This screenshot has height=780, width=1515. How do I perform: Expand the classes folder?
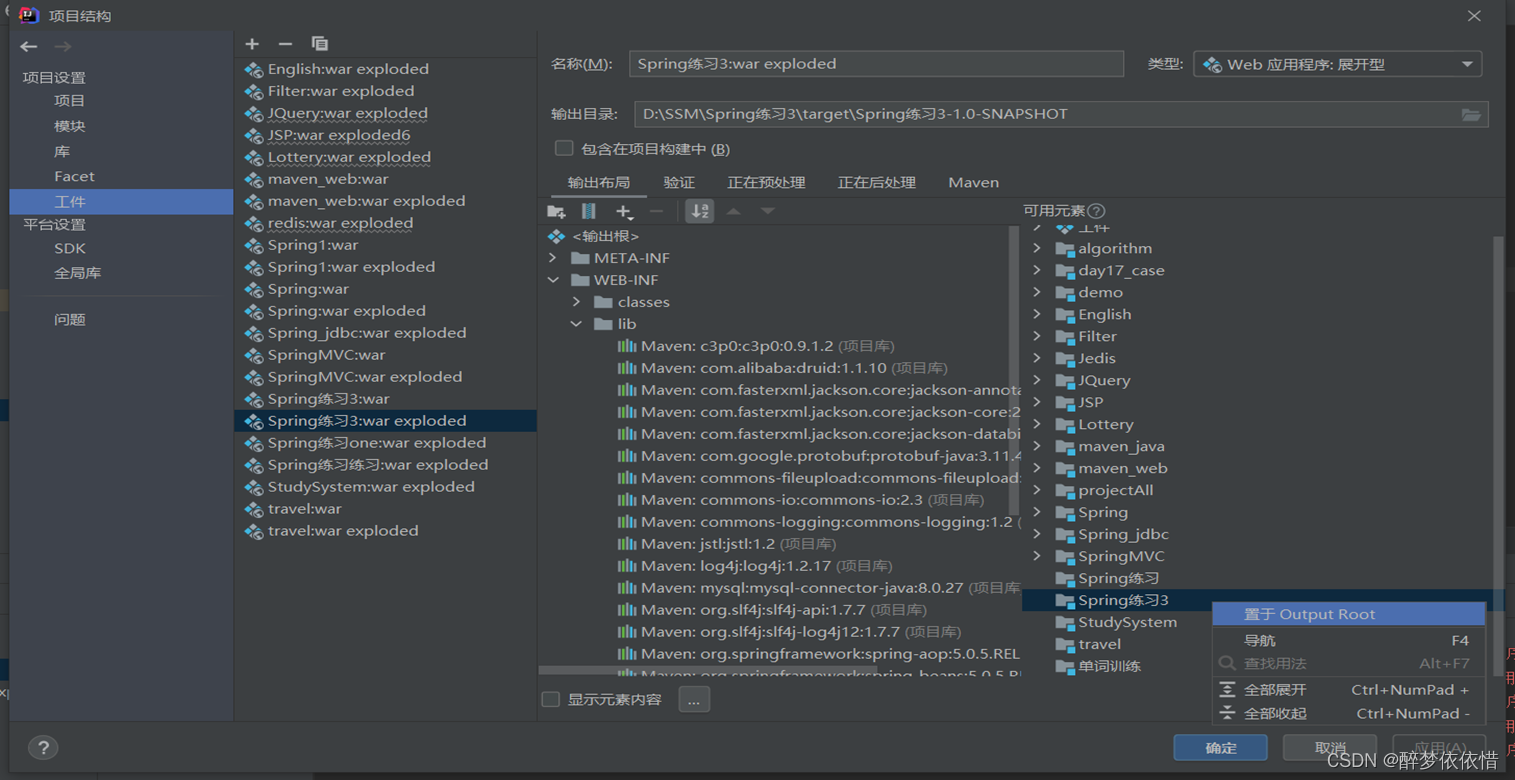point(576,302)
